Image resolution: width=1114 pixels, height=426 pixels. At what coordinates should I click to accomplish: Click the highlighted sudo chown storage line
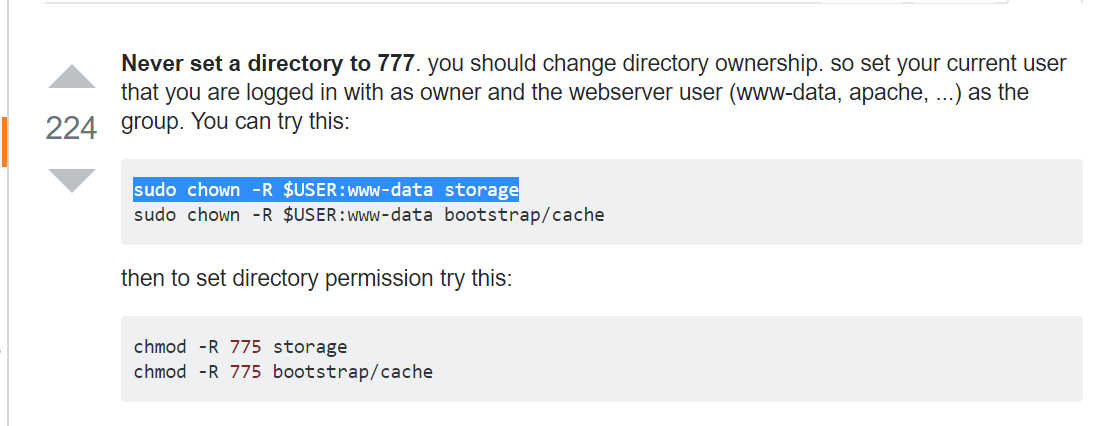pyautogui.click(x=326, y=190)
